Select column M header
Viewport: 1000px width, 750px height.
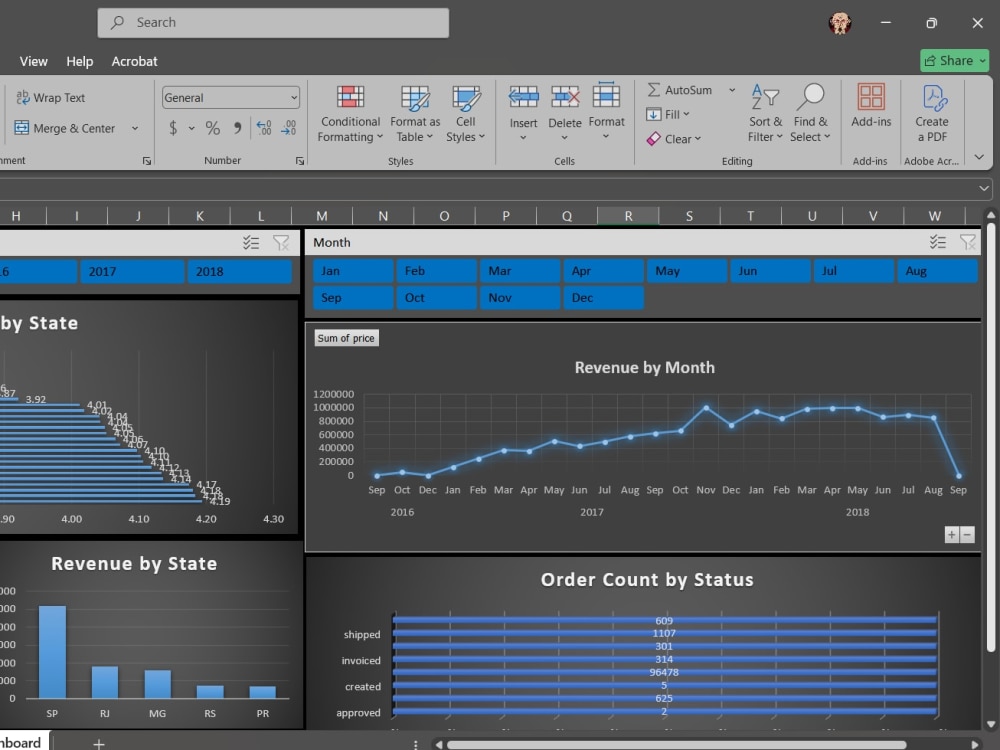(322, 216)
